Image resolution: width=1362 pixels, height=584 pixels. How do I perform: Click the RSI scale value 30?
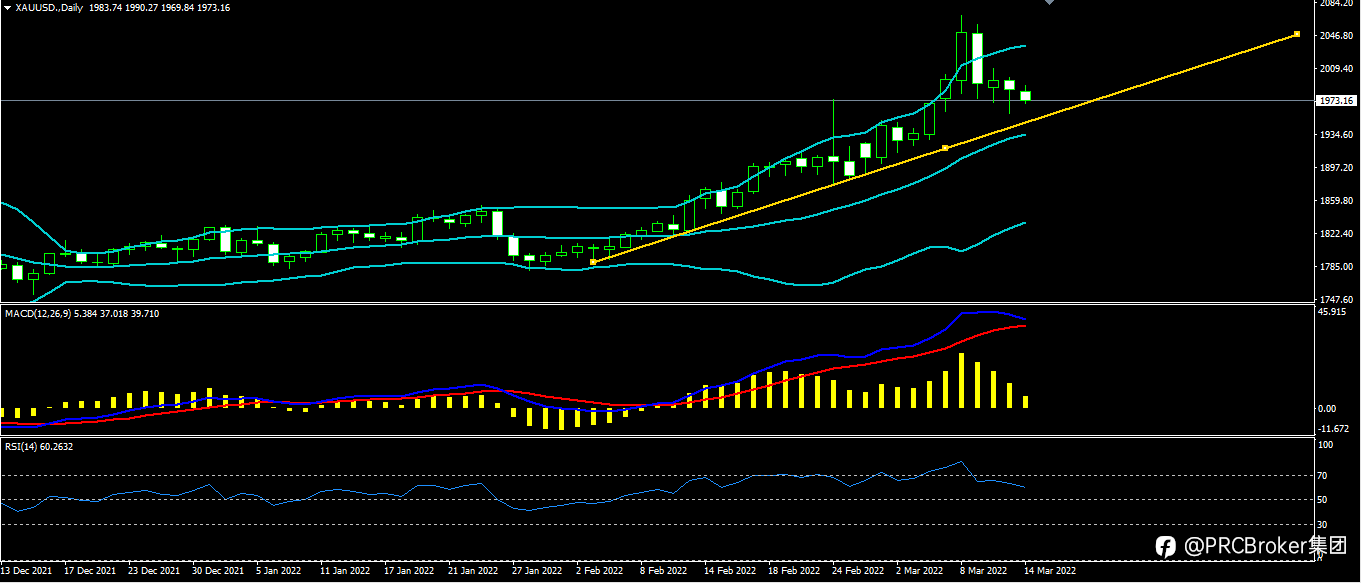click(x=1323, y=524)
